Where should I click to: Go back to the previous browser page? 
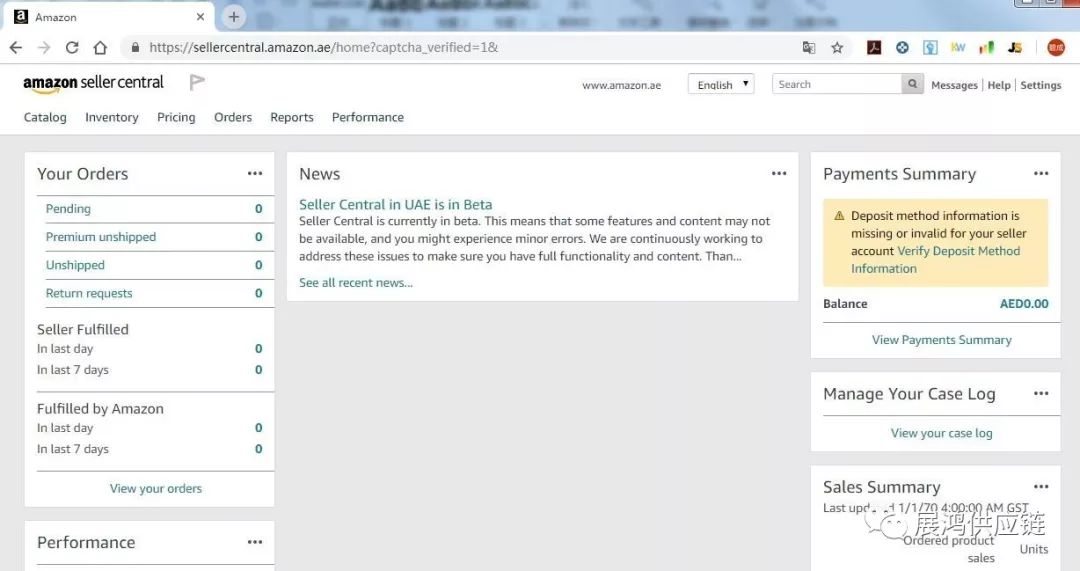point(16,48)
